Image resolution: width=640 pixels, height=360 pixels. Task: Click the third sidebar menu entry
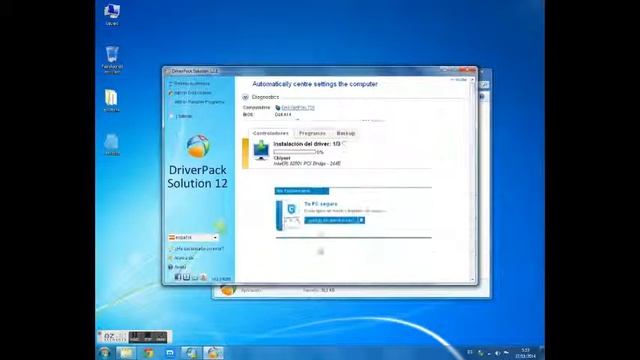(x=199, y=102)
